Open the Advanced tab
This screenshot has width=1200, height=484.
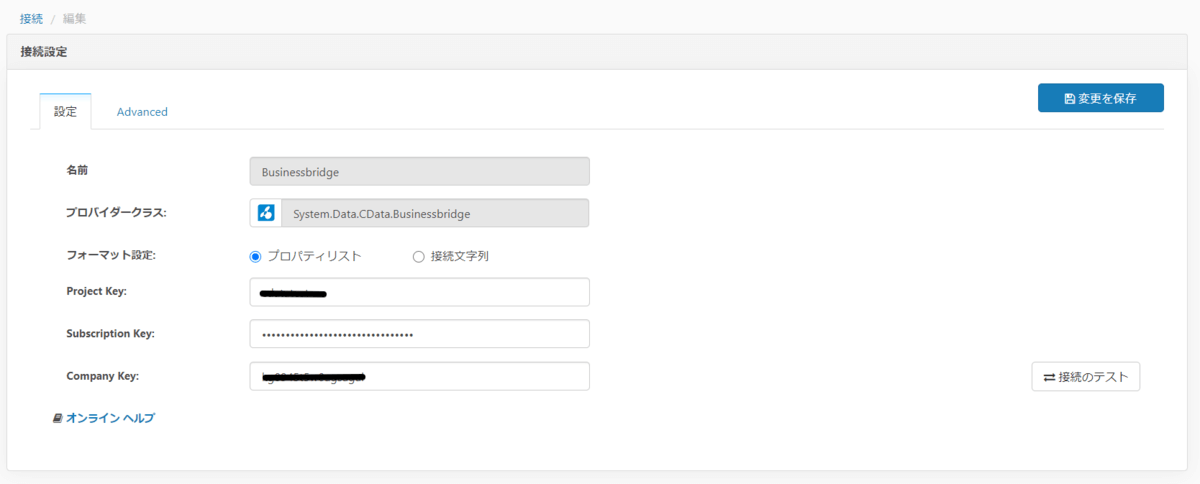(x=142, y=112)
